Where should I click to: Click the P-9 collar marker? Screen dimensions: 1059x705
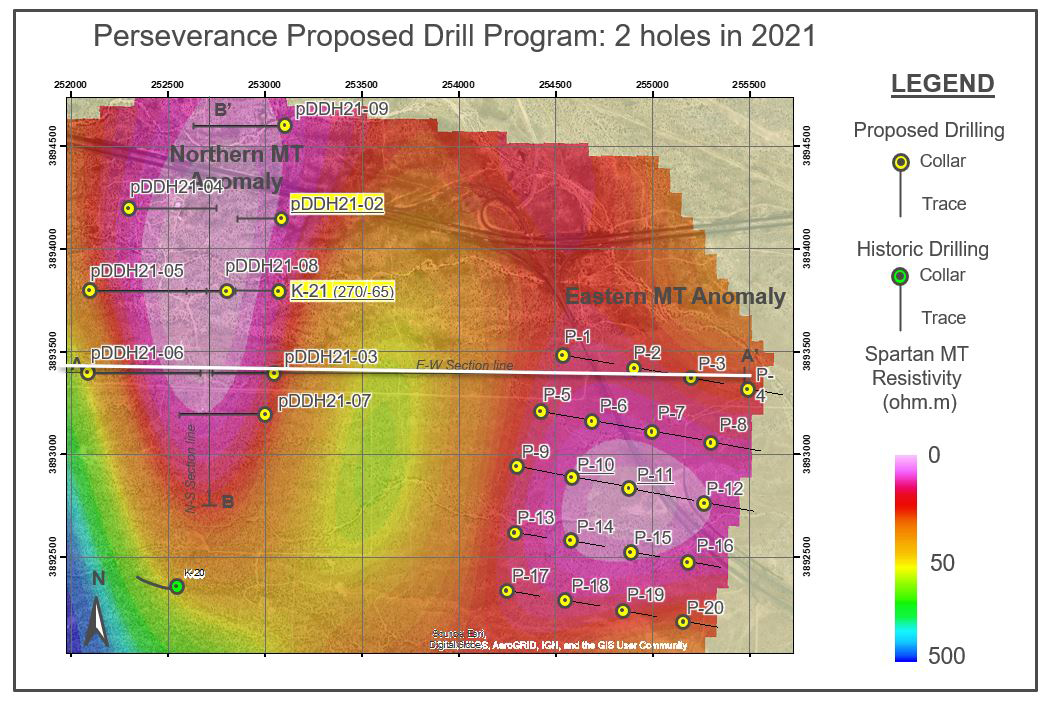point(517,466)
